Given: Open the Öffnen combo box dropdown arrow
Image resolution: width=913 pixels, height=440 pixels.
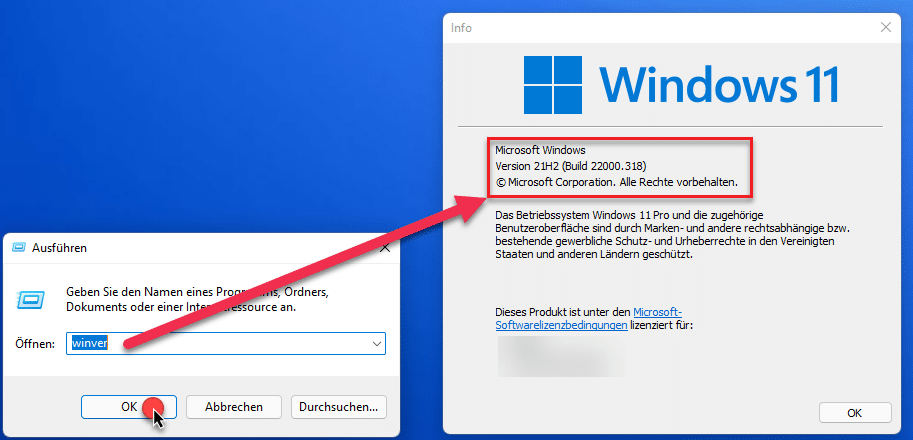Looking at the screenshot, I should click(x=376, y=344).
